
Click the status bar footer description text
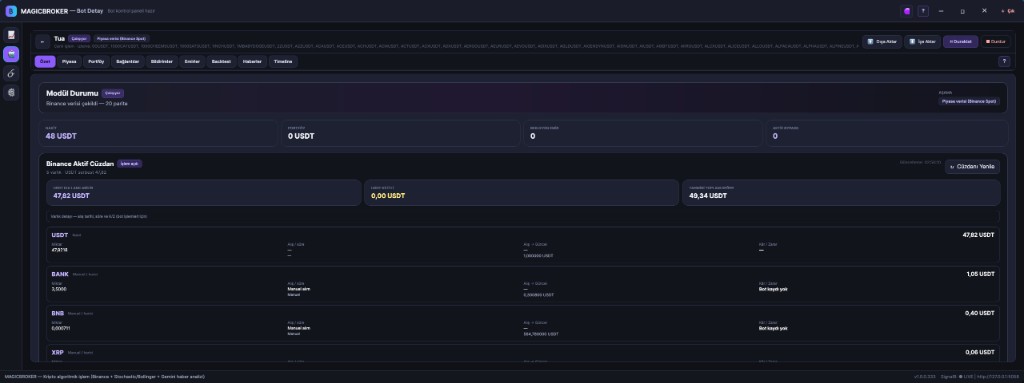click(104, 376)
